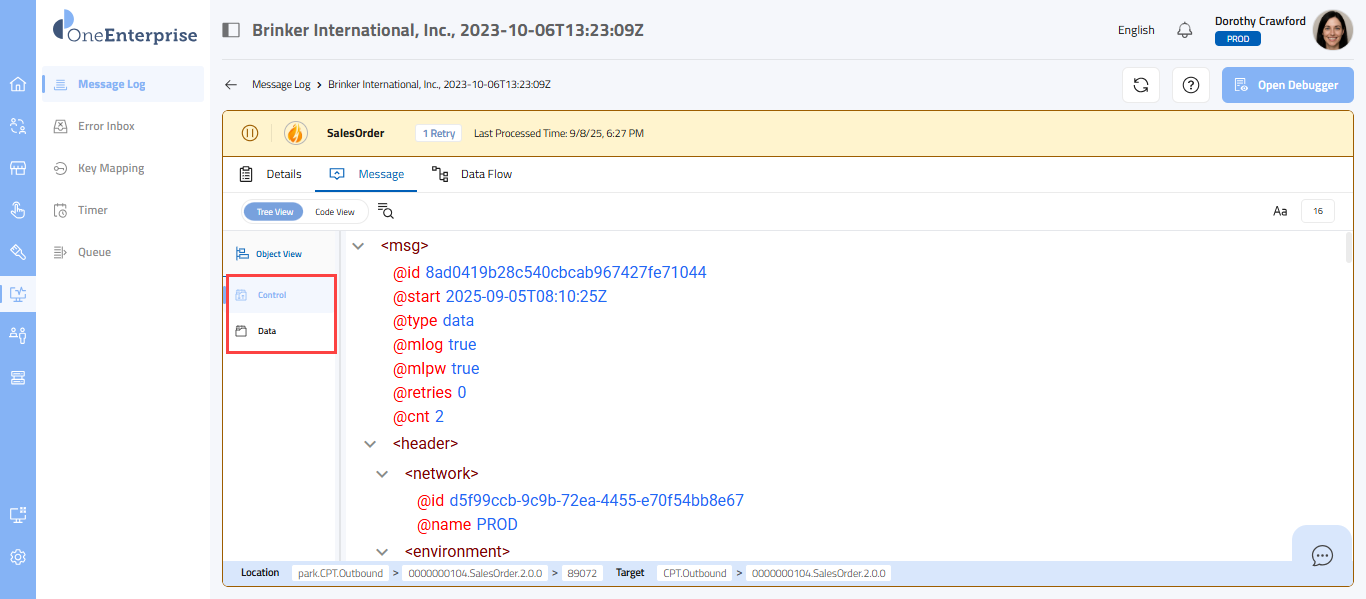Select the Data view option

266,331
